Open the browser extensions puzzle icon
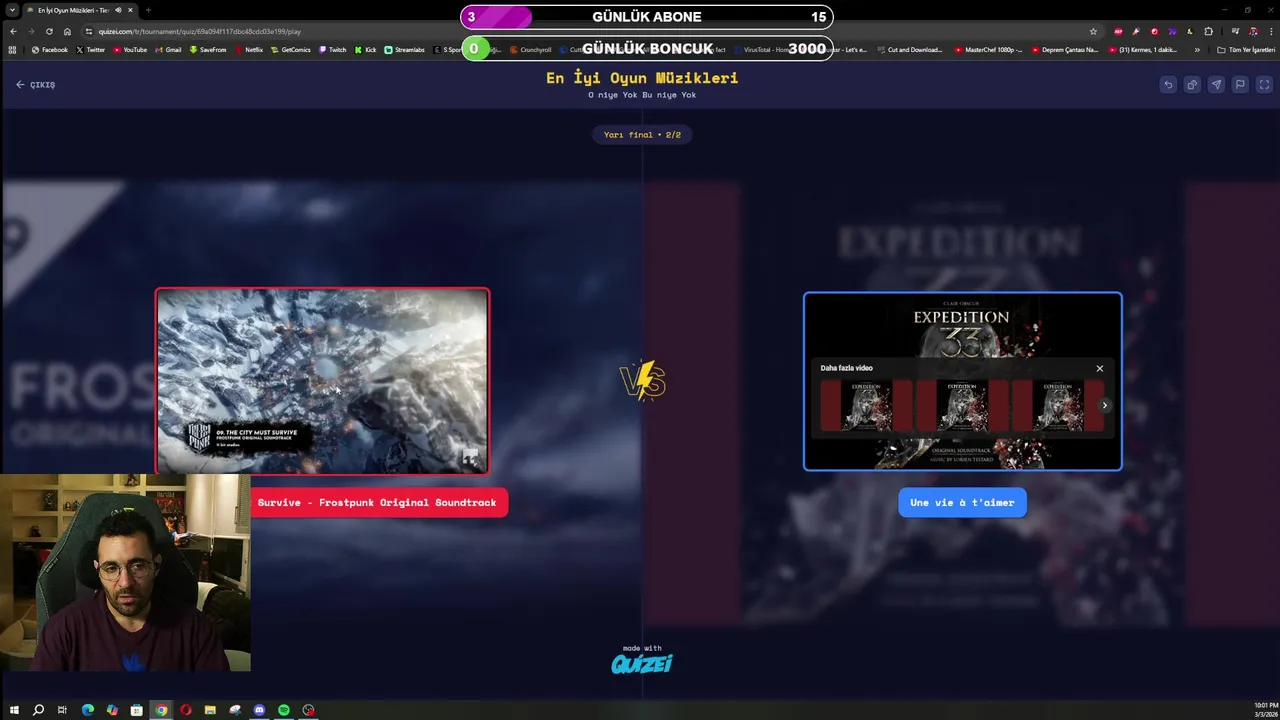 point(1208,31)
